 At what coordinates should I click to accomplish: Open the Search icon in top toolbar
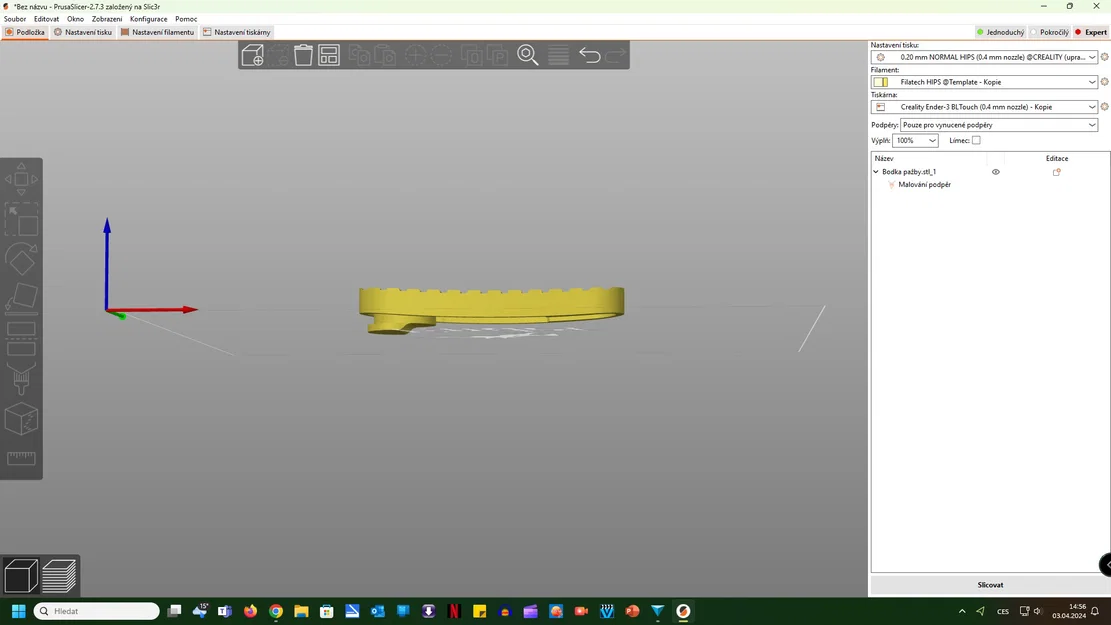click(528, 55)
